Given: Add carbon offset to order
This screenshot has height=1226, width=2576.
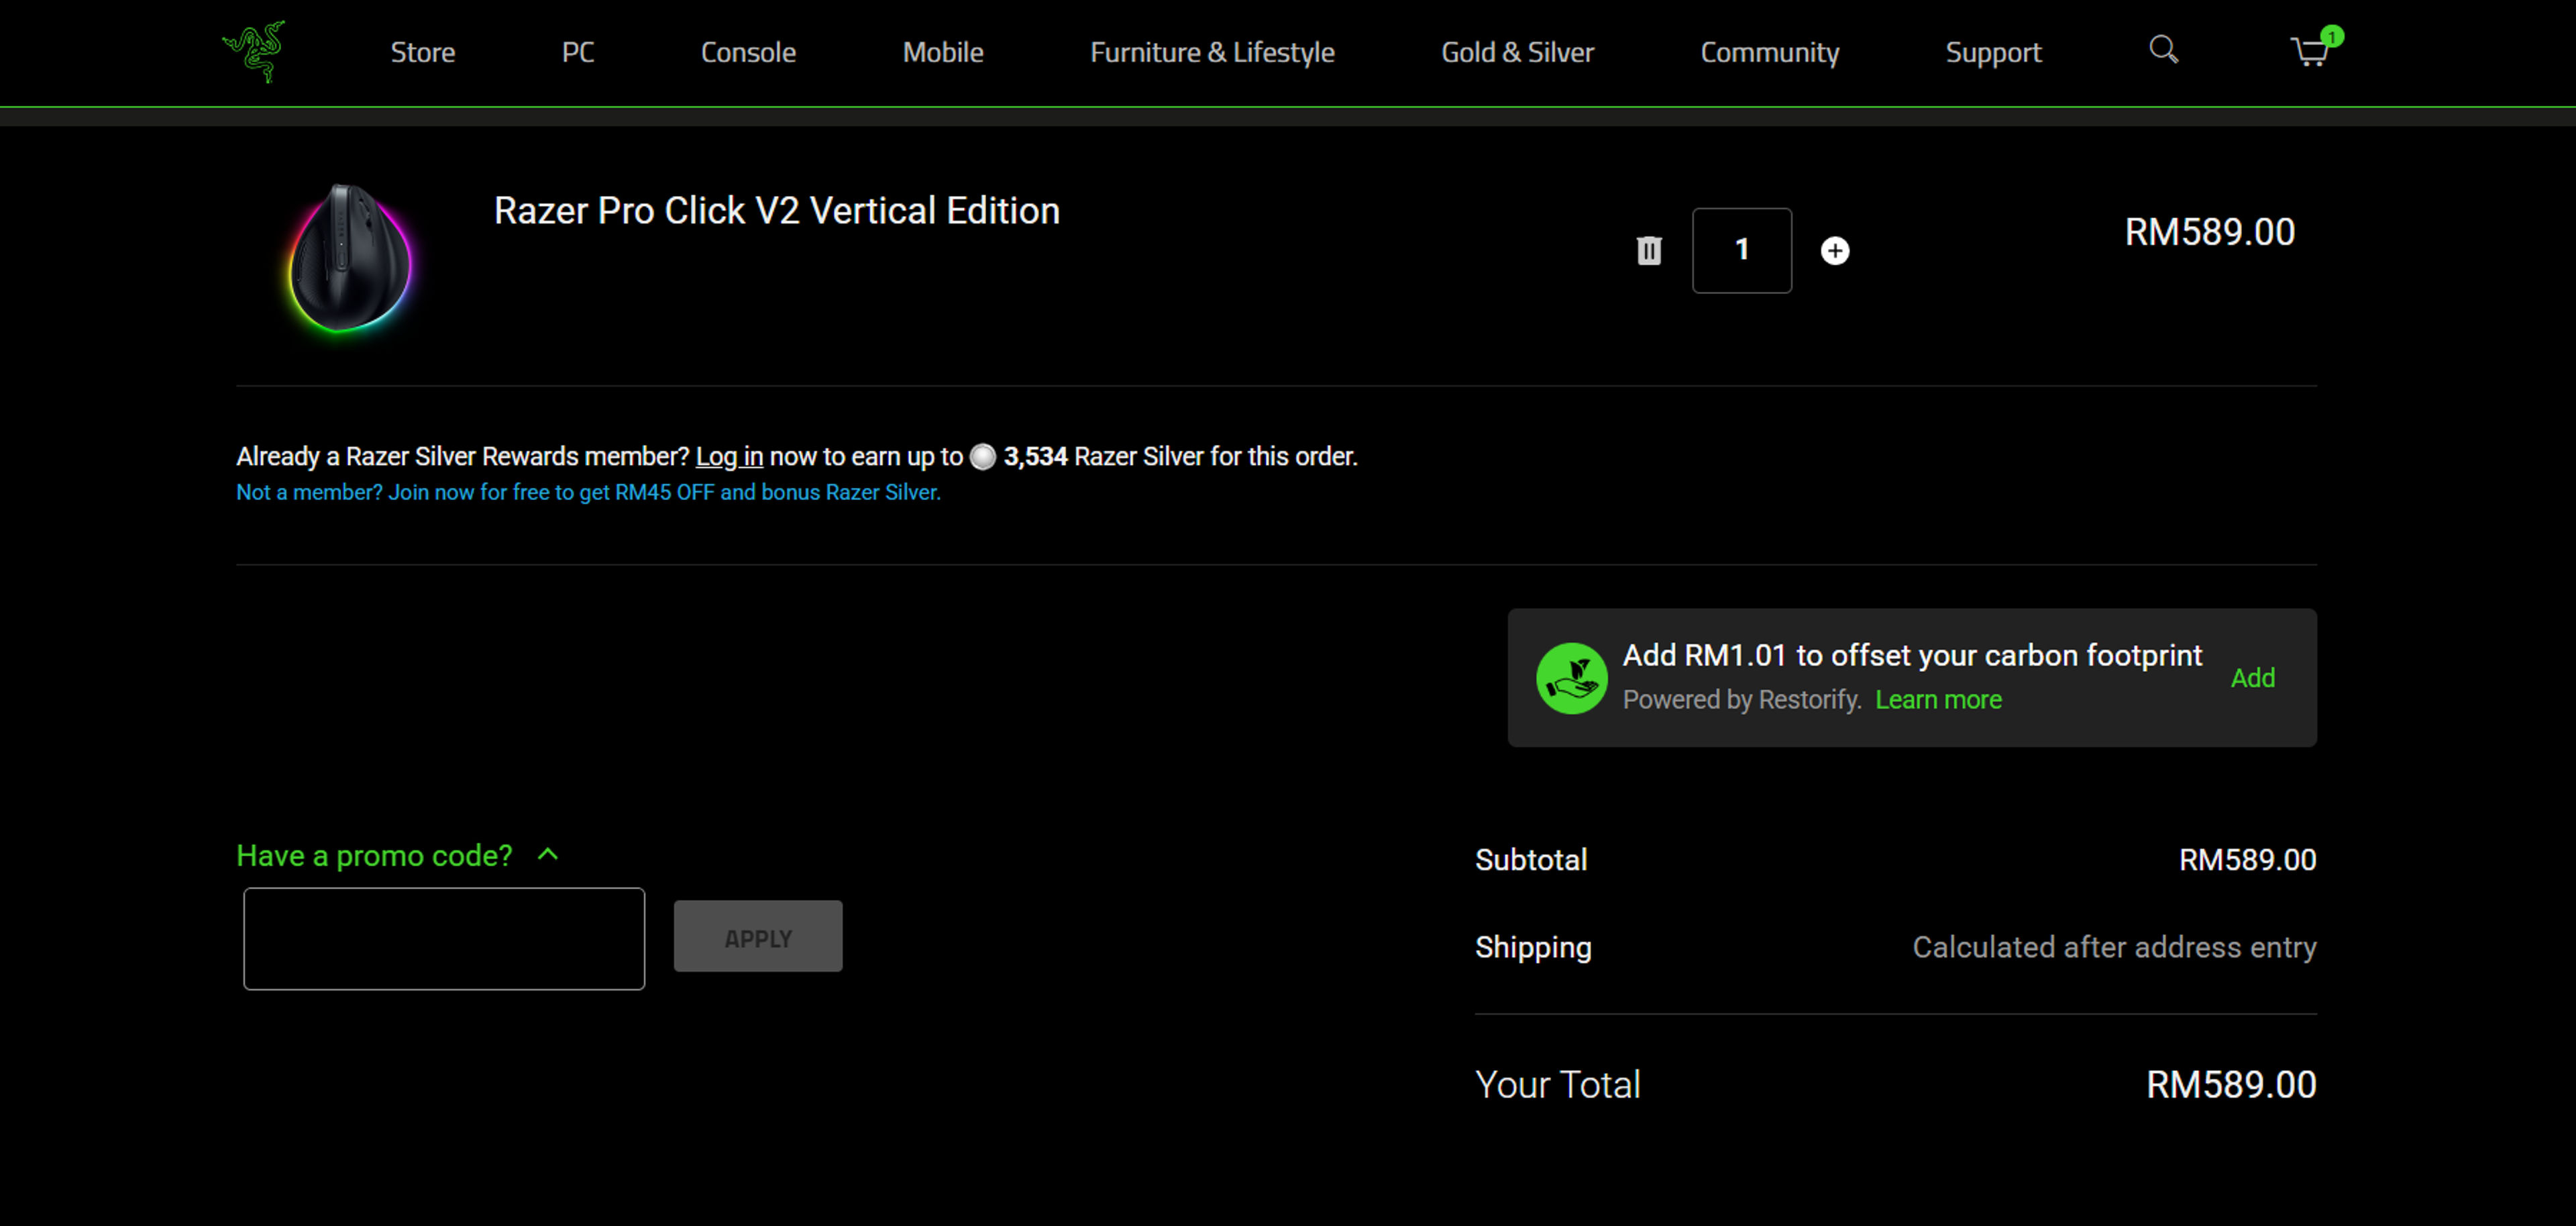Looking at the screenshot, I should click(2252, 678).
